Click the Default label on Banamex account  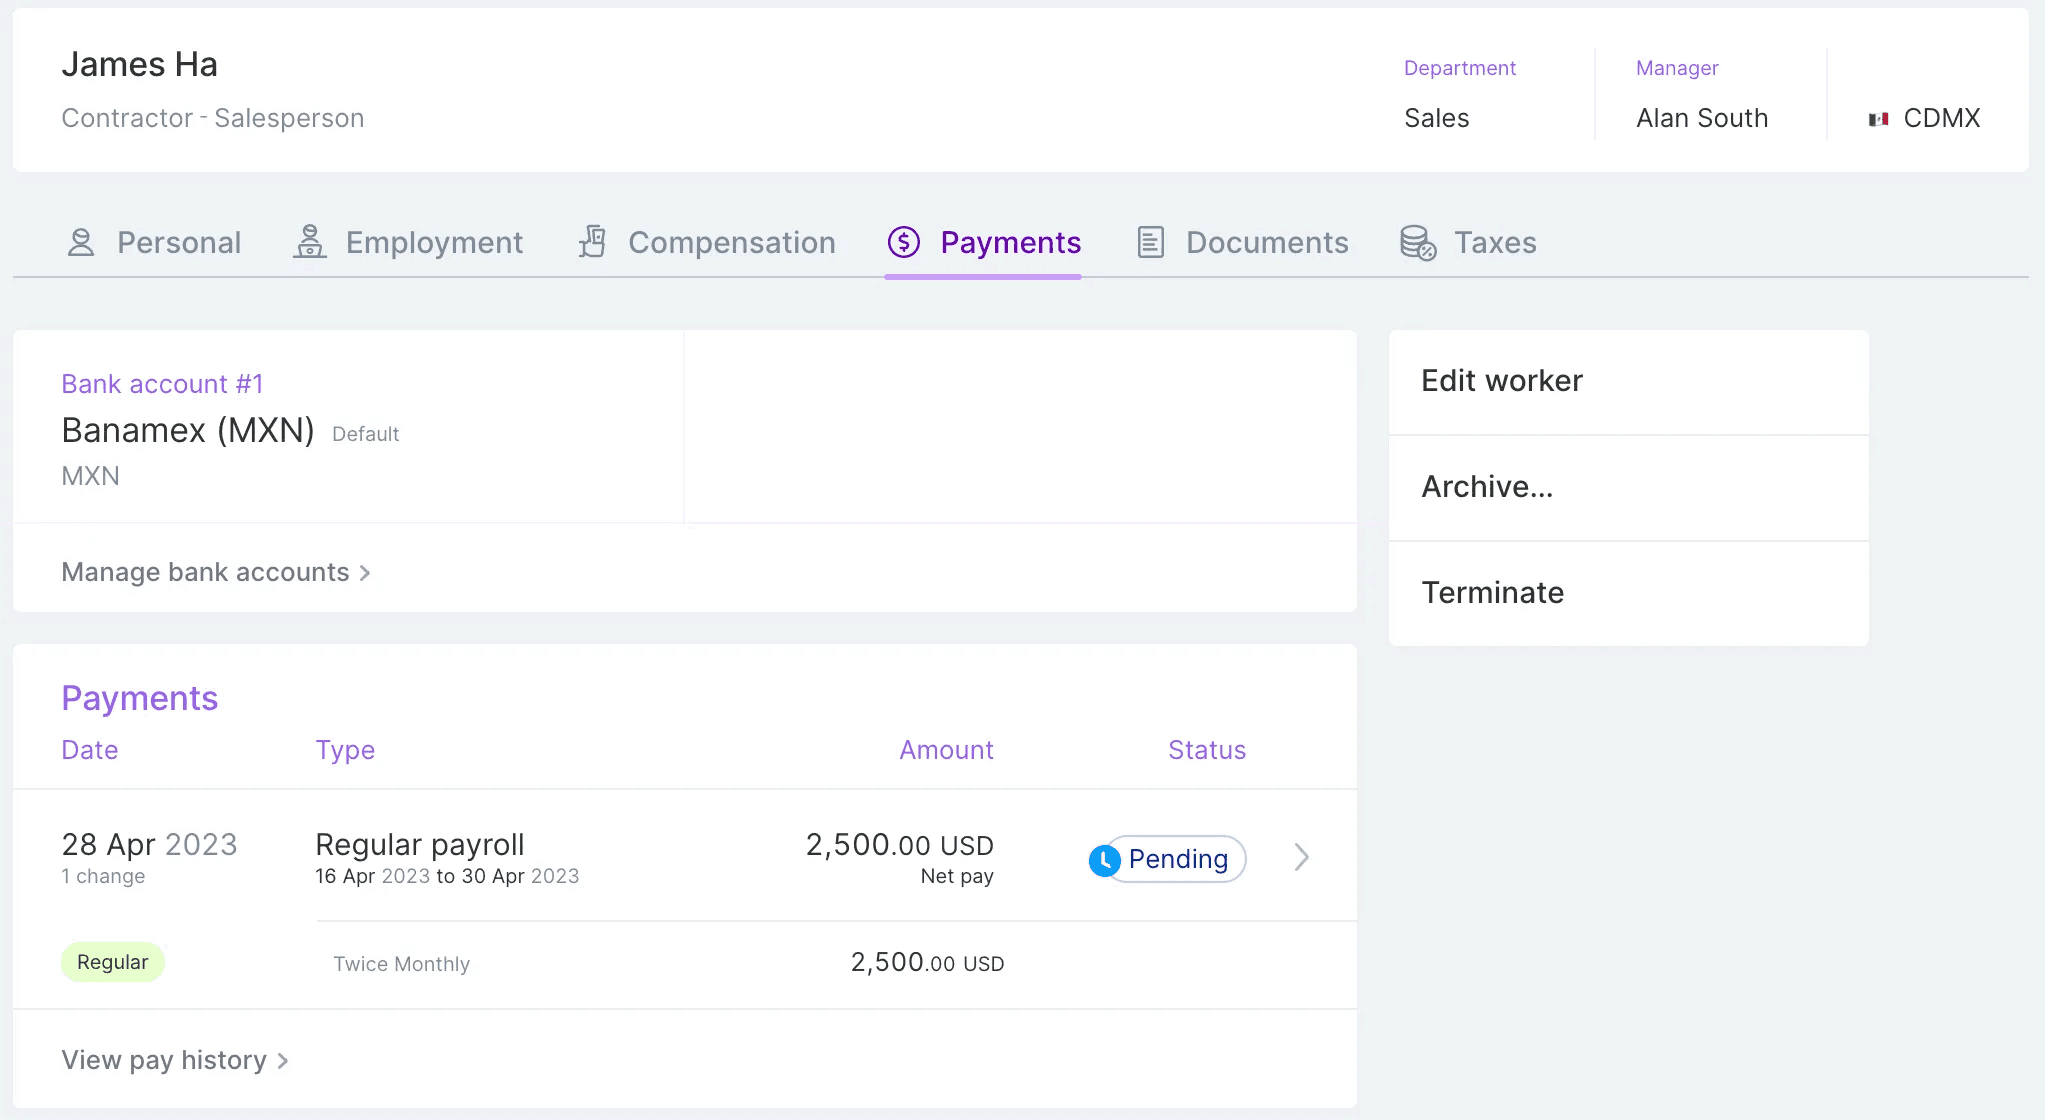pos(365,433)
